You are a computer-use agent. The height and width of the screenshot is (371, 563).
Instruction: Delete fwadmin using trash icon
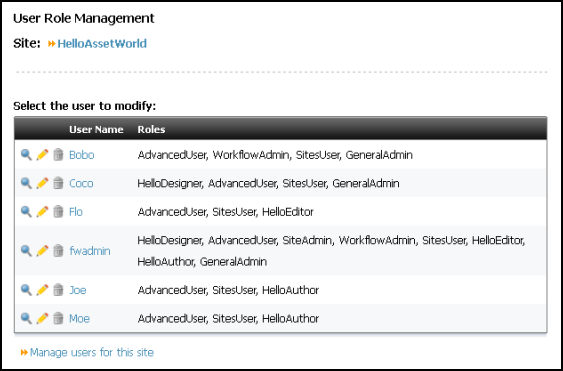point(58,251)
